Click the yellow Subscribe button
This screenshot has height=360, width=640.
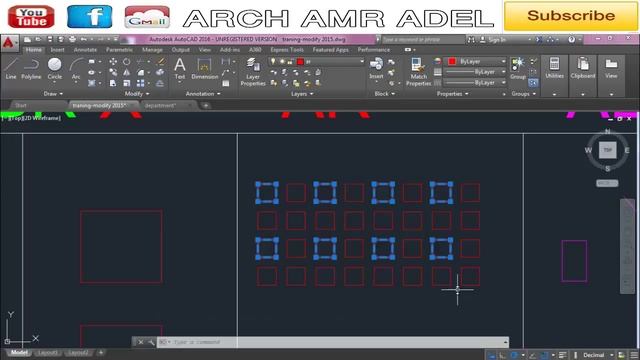coord(571,16)
